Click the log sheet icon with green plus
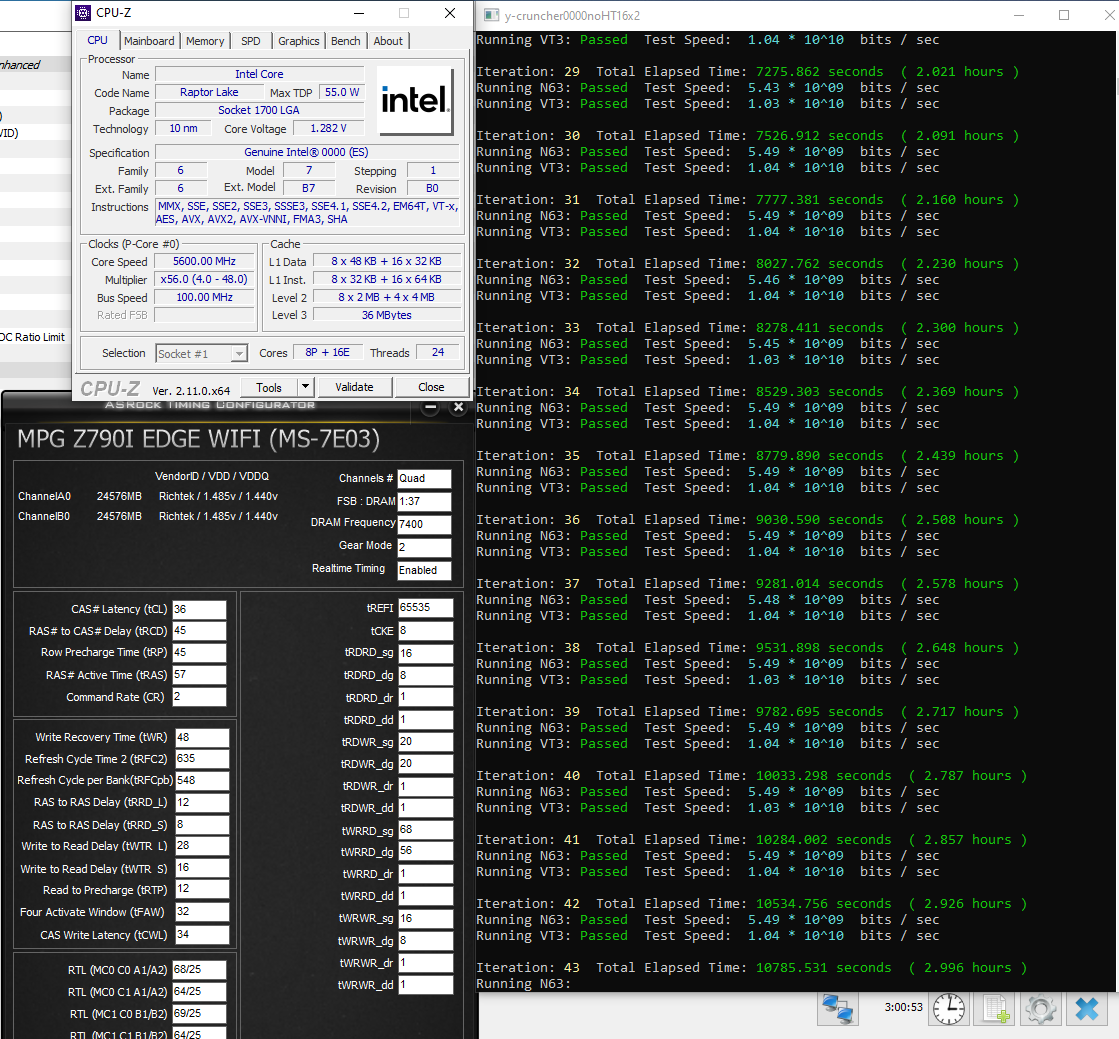Image resolution: width=1119 pixels, height=1039 pixels. point(996,1009)
